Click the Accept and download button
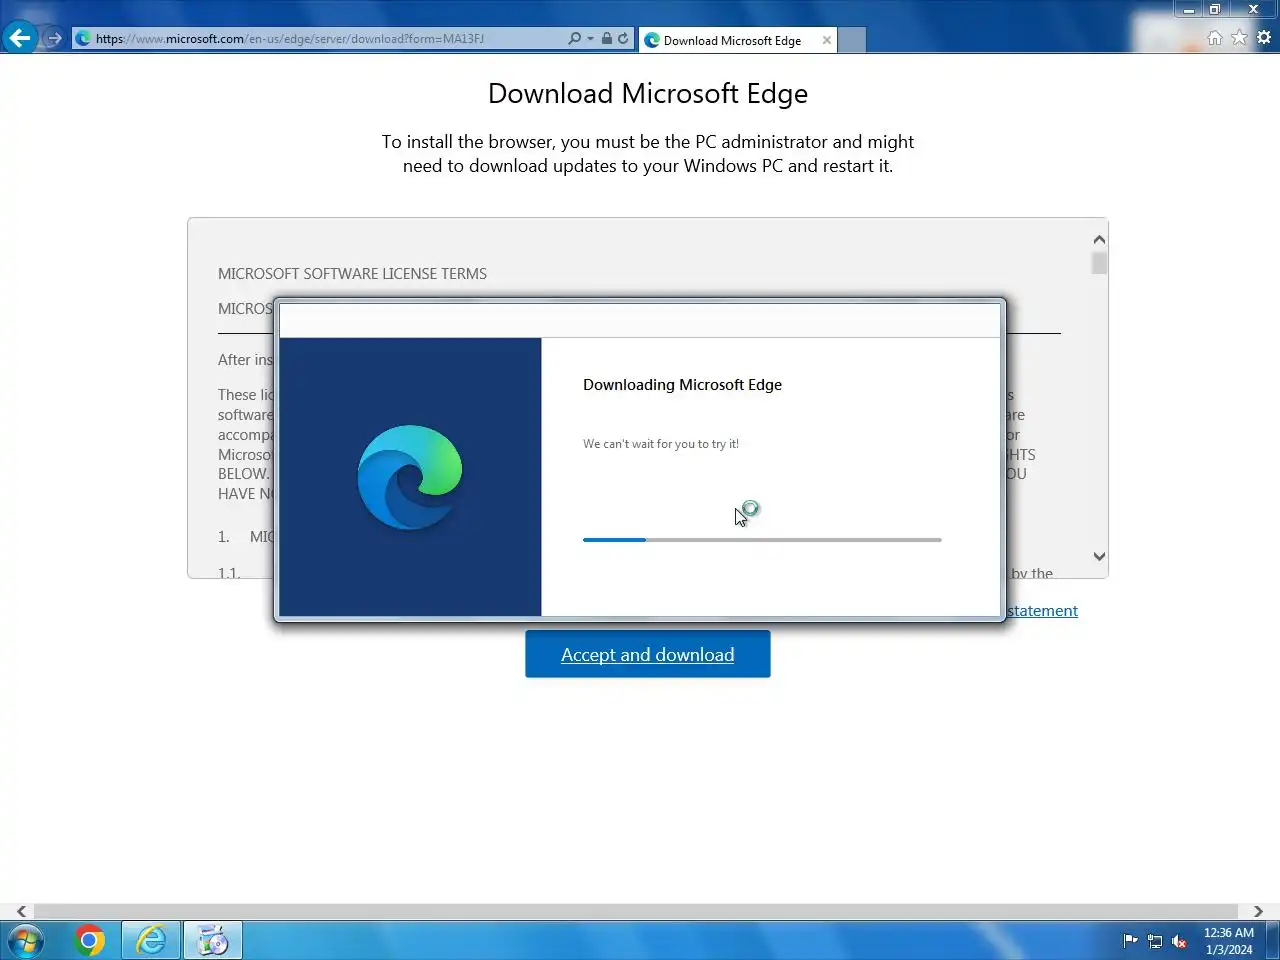The image size is (1280, 960). (x=648, y=654)
